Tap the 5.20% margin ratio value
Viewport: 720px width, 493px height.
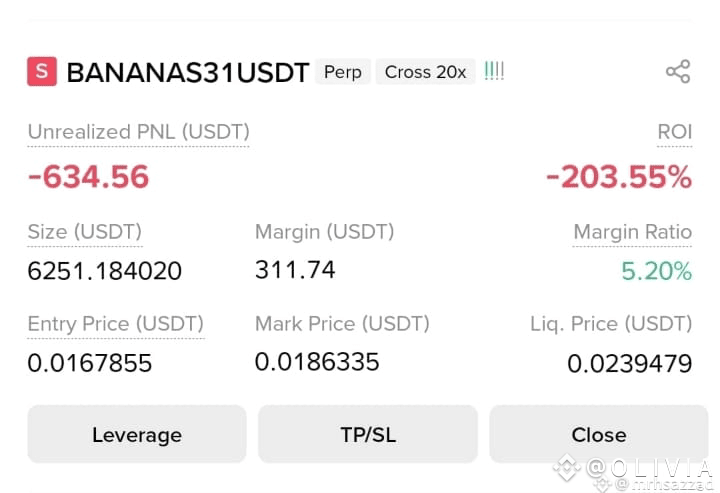click(657, 271)
